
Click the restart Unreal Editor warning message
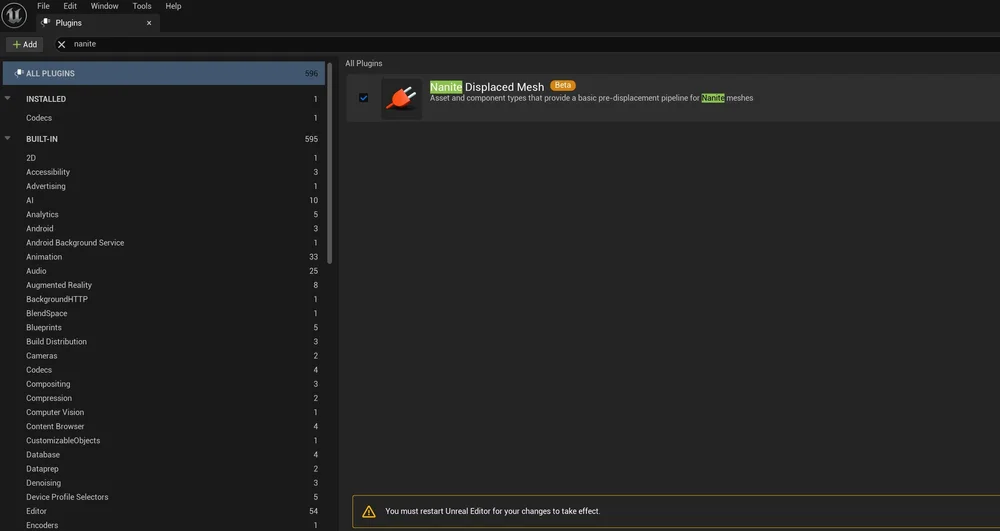(x=492, y=511)
